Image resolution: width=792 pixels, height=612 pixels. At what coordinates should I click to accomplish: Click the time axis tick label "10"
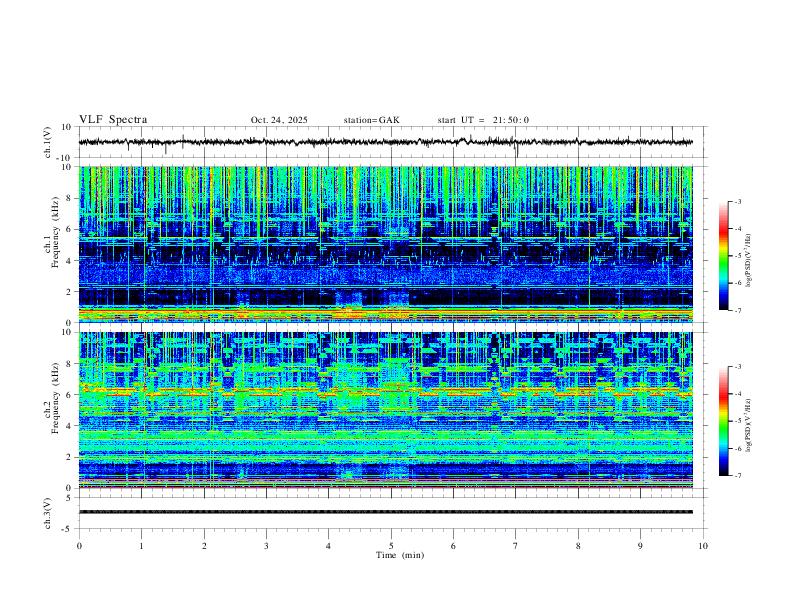tap(703, 546)
